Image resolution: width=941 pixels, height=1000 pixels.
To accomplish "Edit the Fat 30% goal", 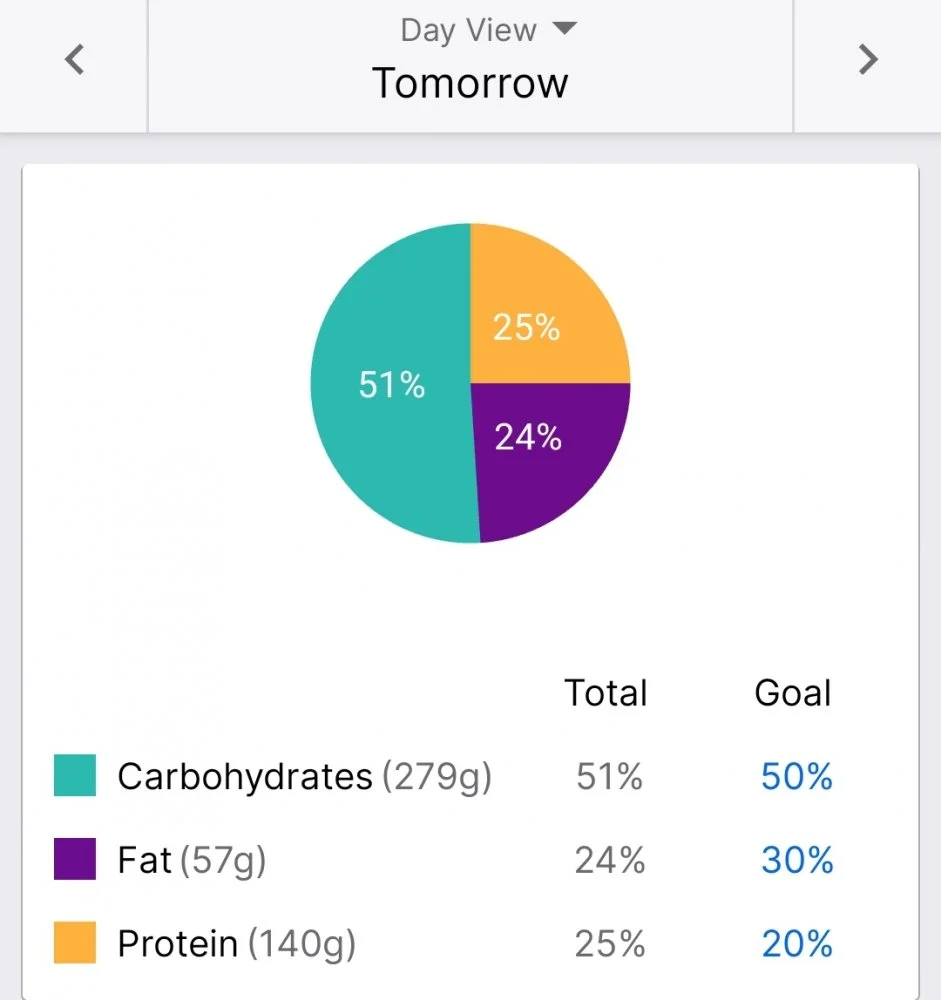I will [796, 860].
